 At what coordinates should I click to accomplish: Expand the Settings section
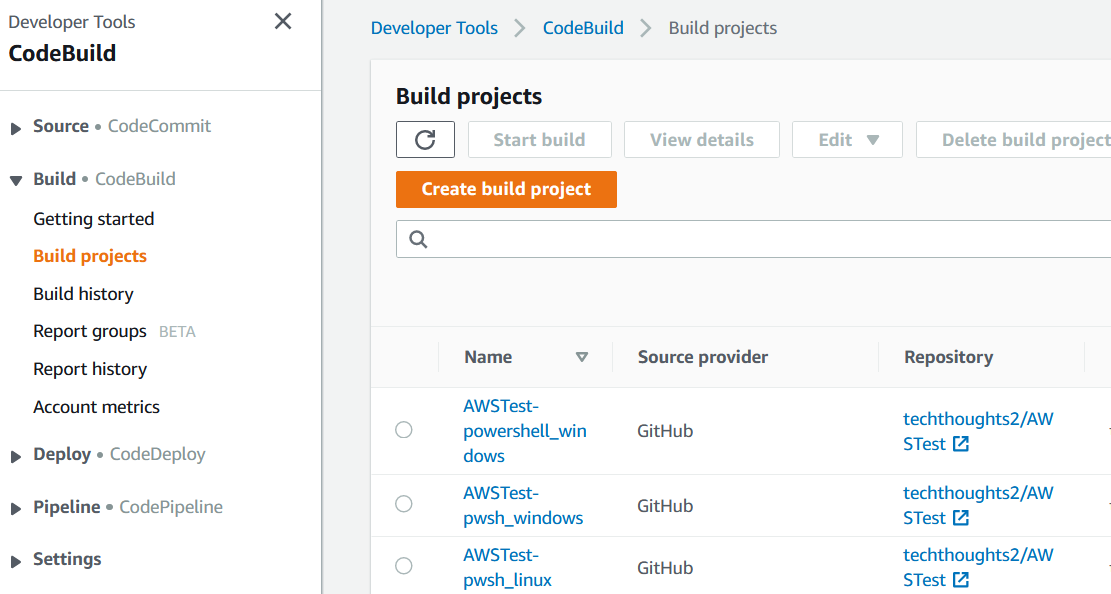16,561
